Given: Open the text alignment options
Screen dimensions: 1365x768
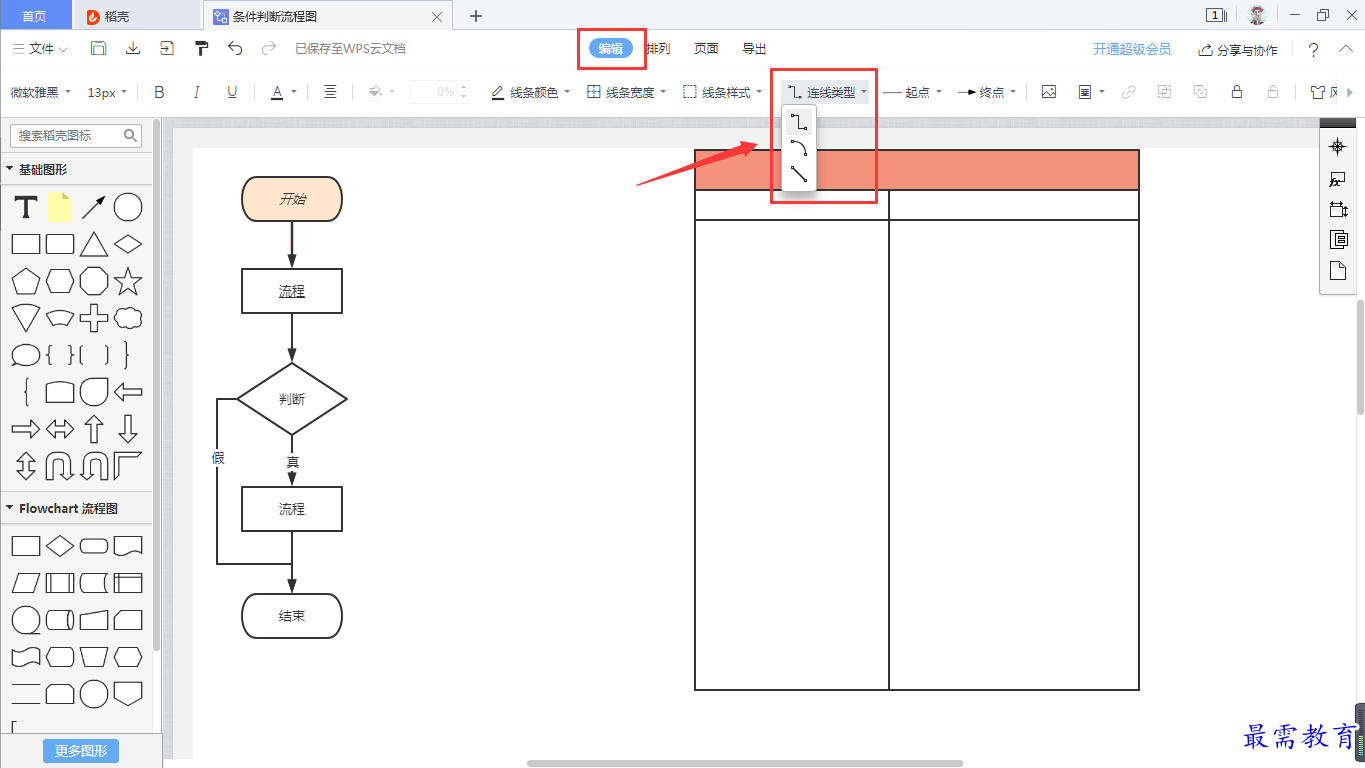Looking at the screenshot, I should pos(330,92).
